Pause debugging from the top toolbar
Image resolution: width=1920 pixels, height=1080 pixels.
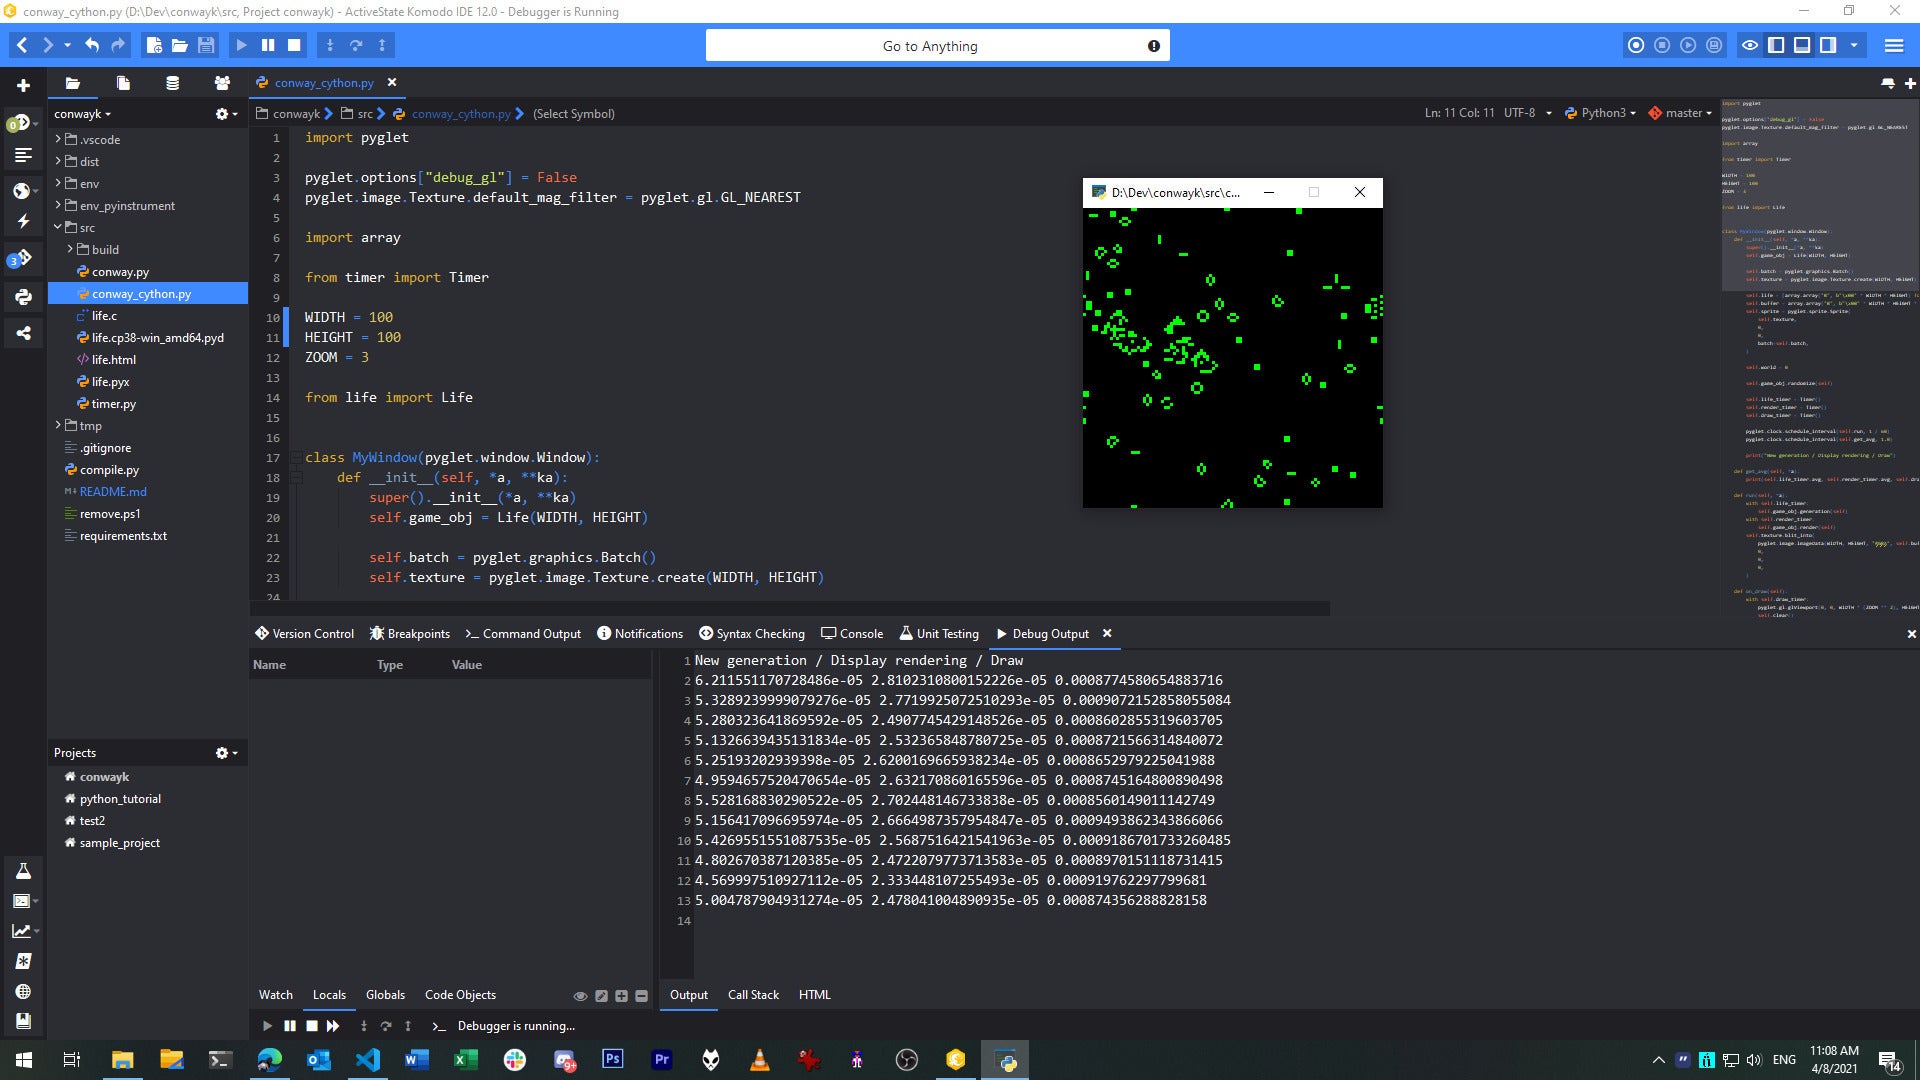[268, 45]
